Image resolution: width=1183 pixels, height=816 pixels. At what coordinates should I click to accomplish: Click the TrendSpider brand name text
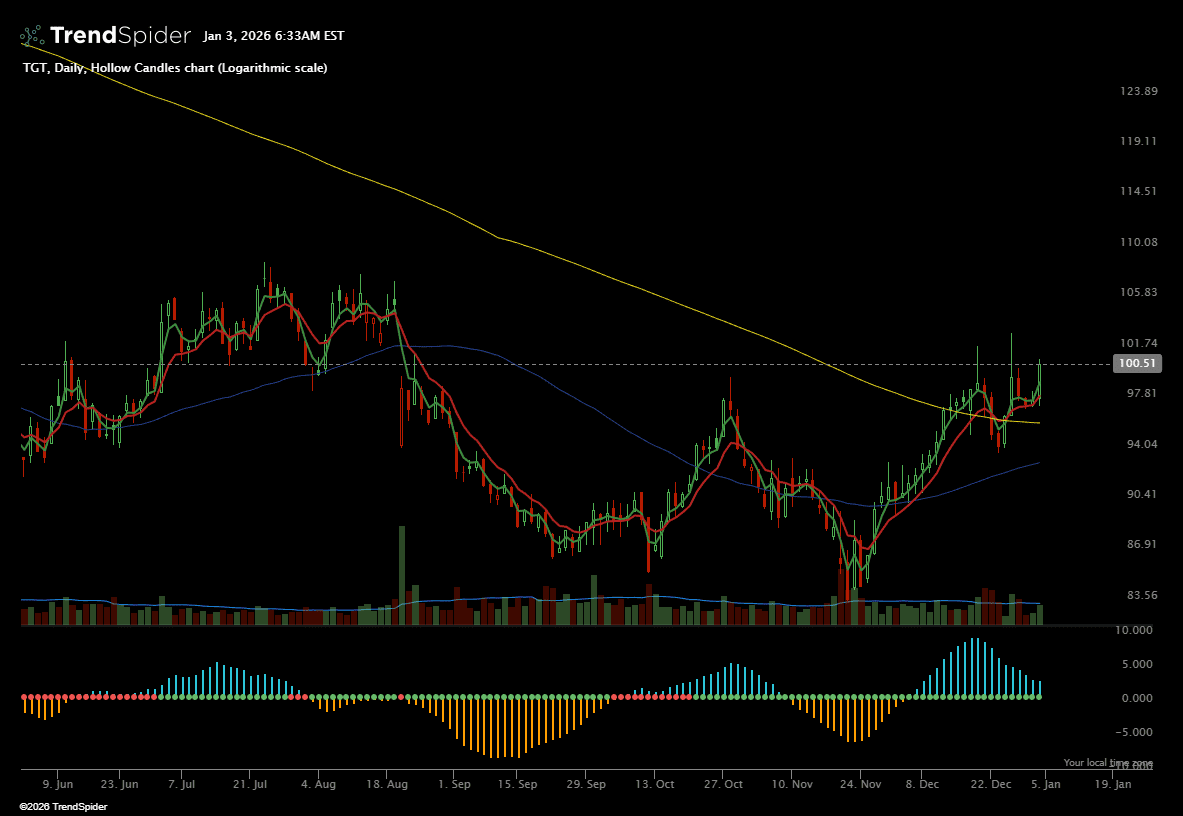pyautogui.click(x=119, y=36)
